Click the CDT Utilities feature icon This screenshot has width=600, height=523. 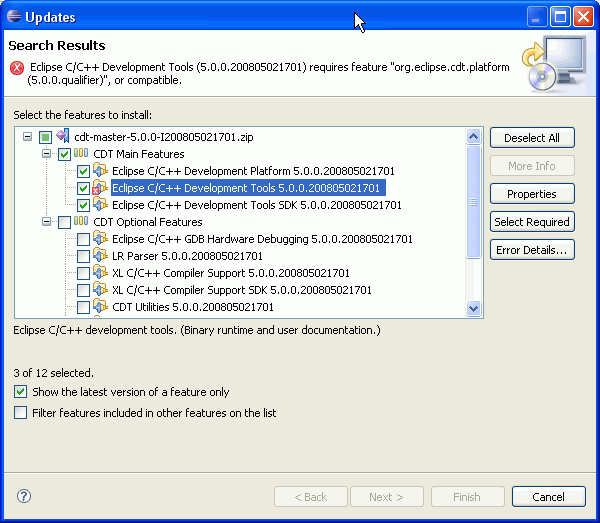tap(100, 306)
